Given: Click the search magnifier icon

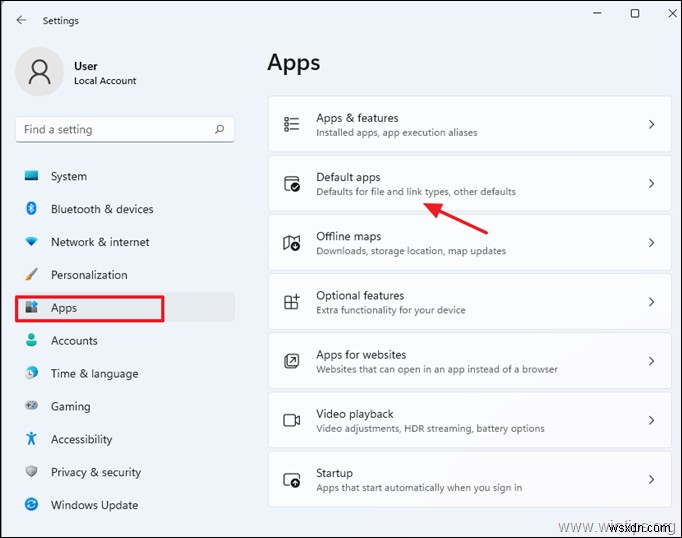Looking at the screenshot, I should click(x=220, y=129).
